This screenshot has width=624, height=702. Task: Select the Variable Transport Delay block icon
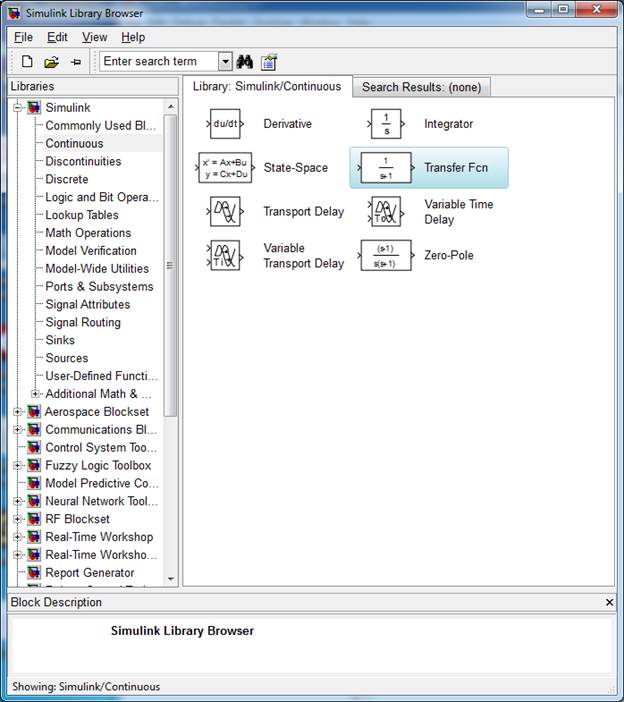click(225, 255)
